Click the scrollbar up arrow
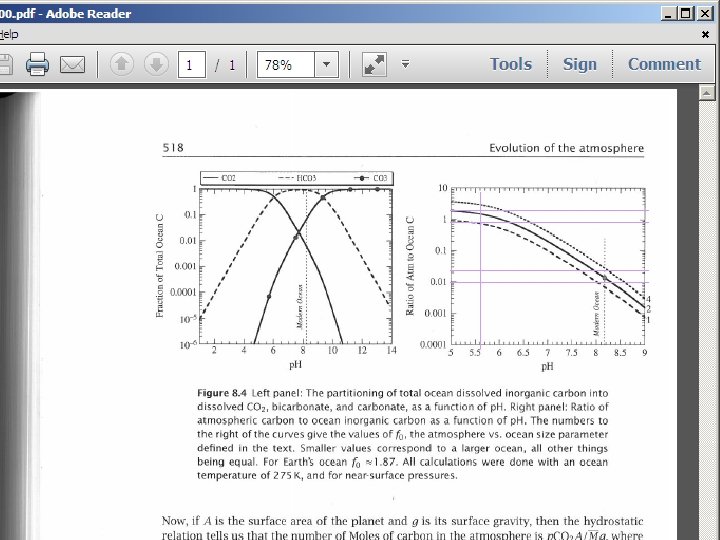The image size is (720, 540). (x=706, y=93)
